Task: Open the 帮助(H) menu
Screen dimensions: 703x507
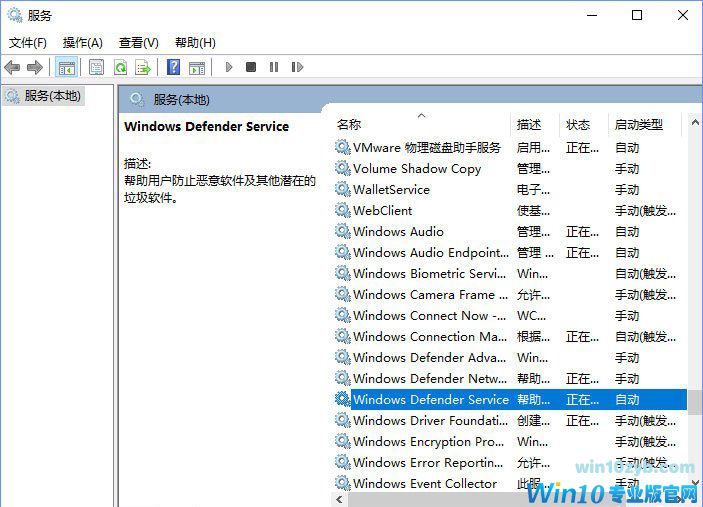Action: [x=195, y=43]
